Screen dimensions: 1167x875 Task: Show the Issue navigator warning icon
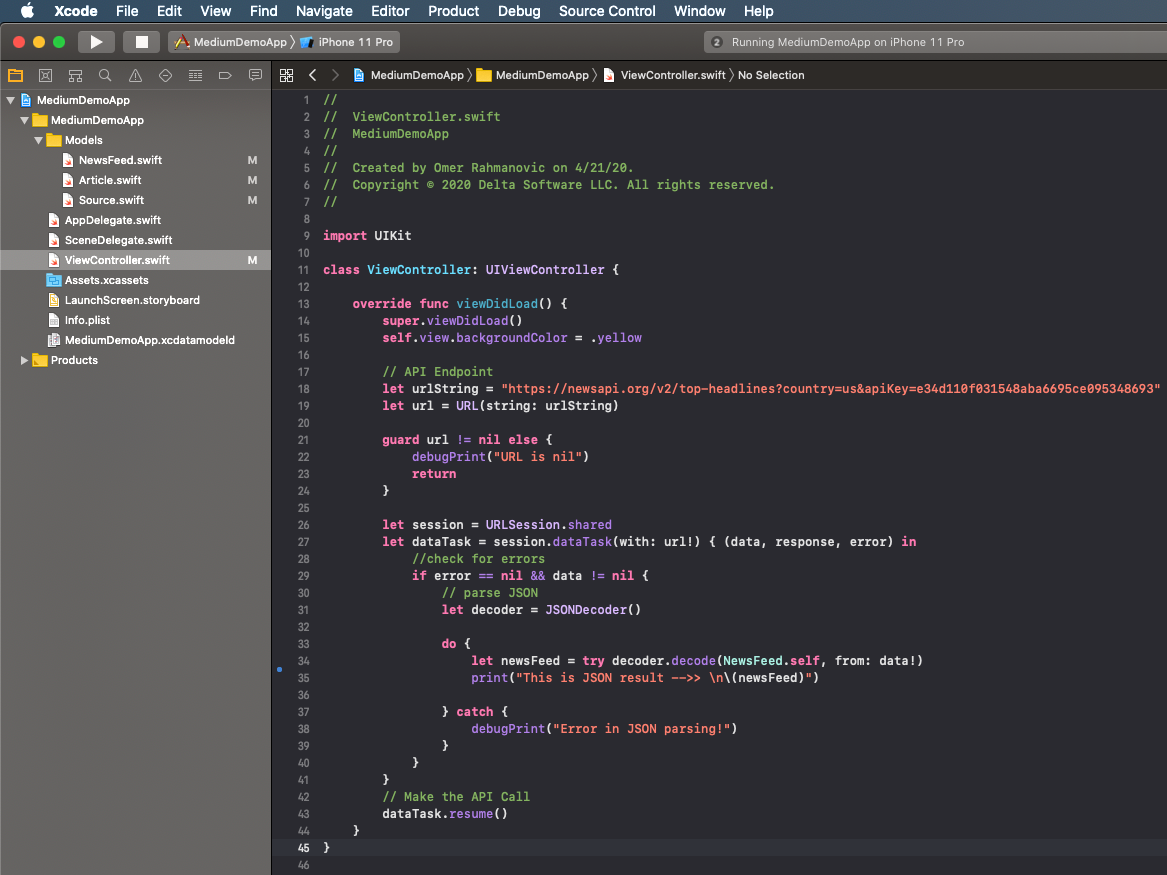tap(134, 75)
